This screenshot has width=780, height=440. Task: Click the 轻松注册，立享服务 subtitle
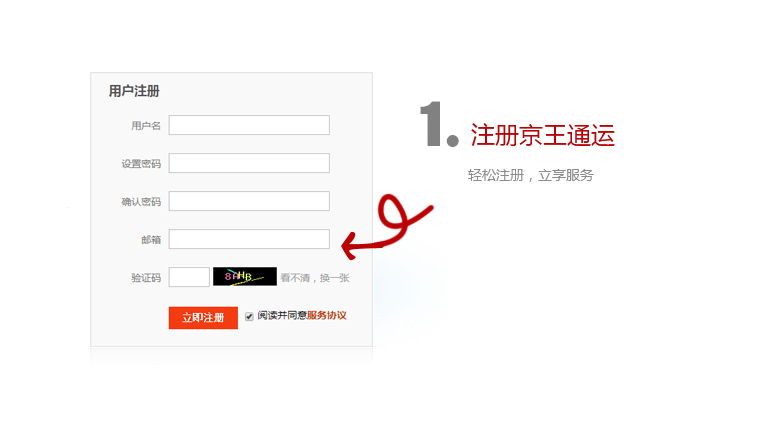tap(531, 176)
